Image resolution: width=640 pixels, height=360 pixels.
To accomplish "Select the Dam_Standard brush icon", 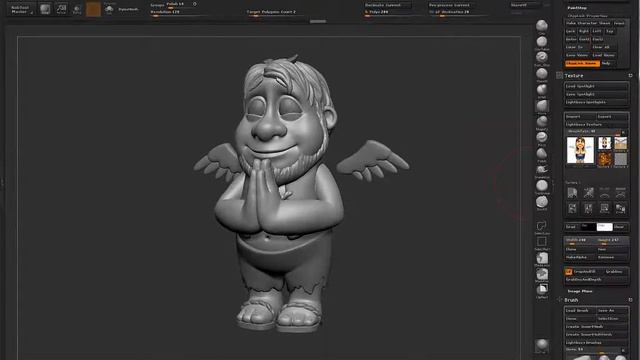I will 542,57.
